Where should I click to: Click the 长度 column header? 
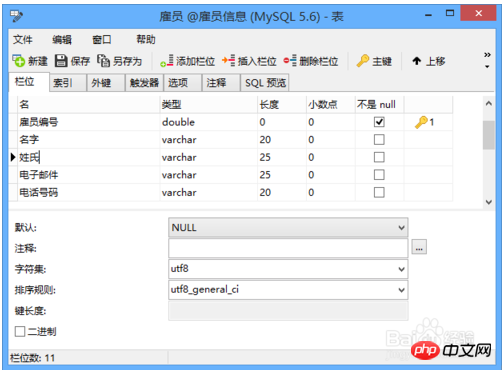click(x=282, y=105)
